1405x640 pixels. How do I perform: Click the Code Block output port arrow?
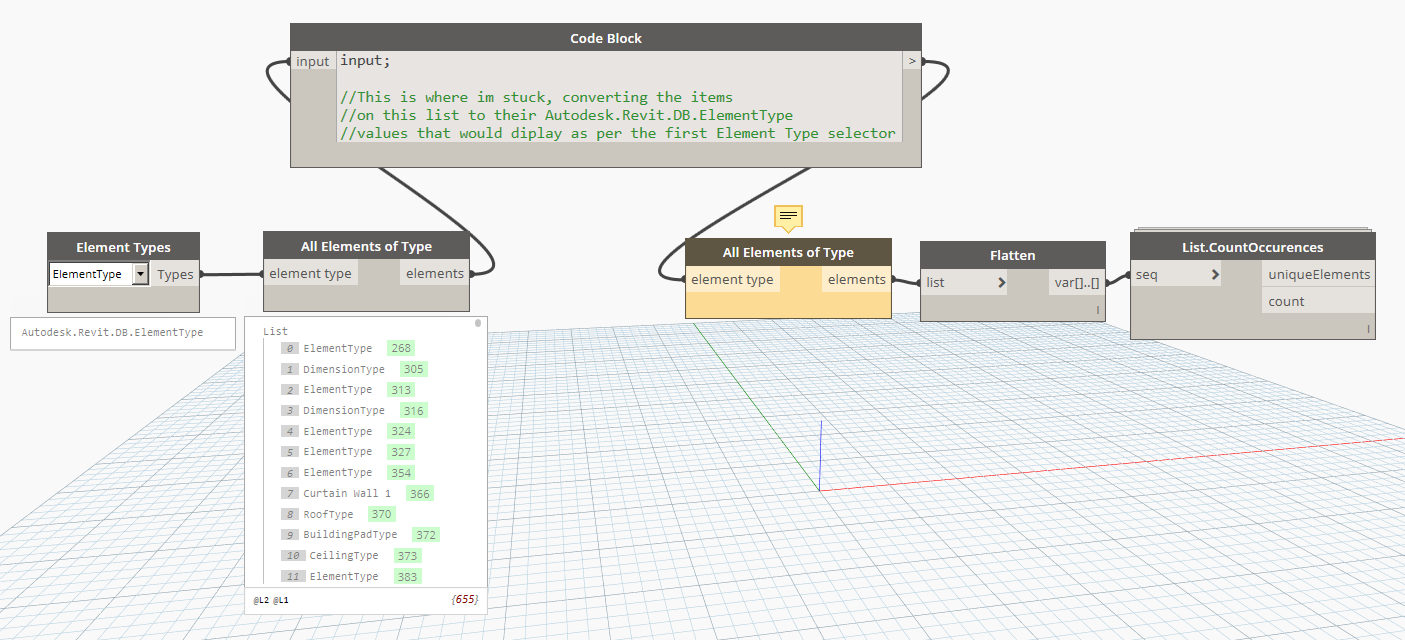coord(911,61)
